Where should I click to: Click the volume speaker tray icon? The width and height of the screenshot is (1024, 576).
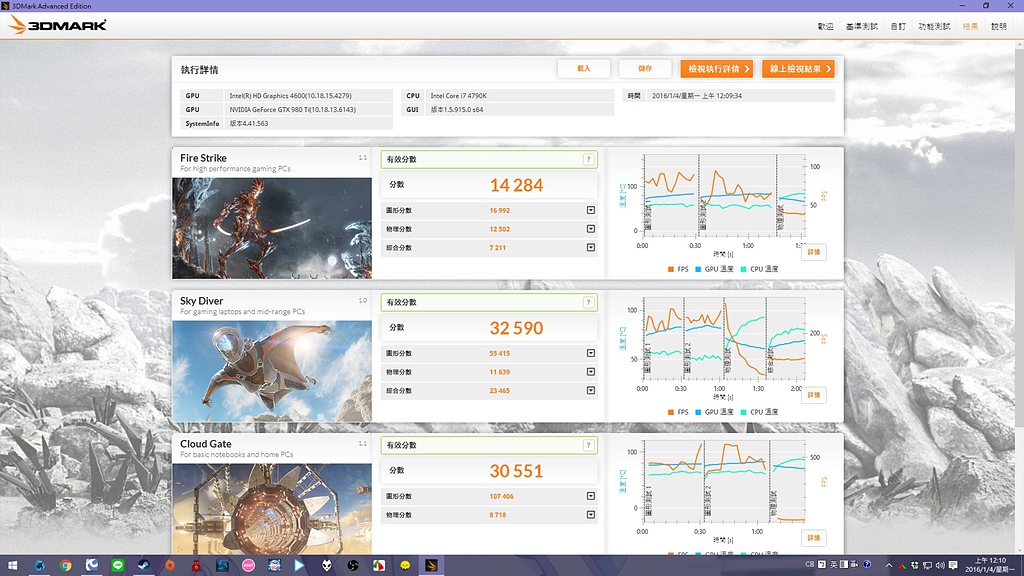[940, 566]
